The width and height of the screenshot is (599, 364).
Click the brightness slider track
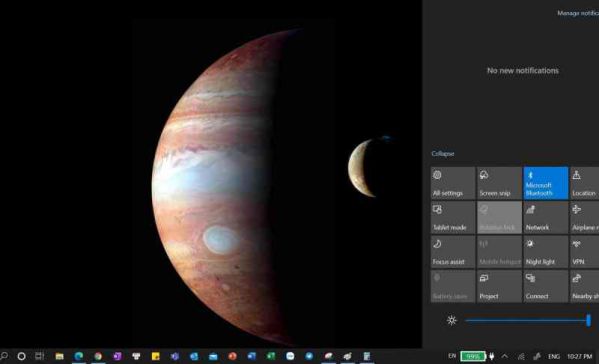point(527,320)
